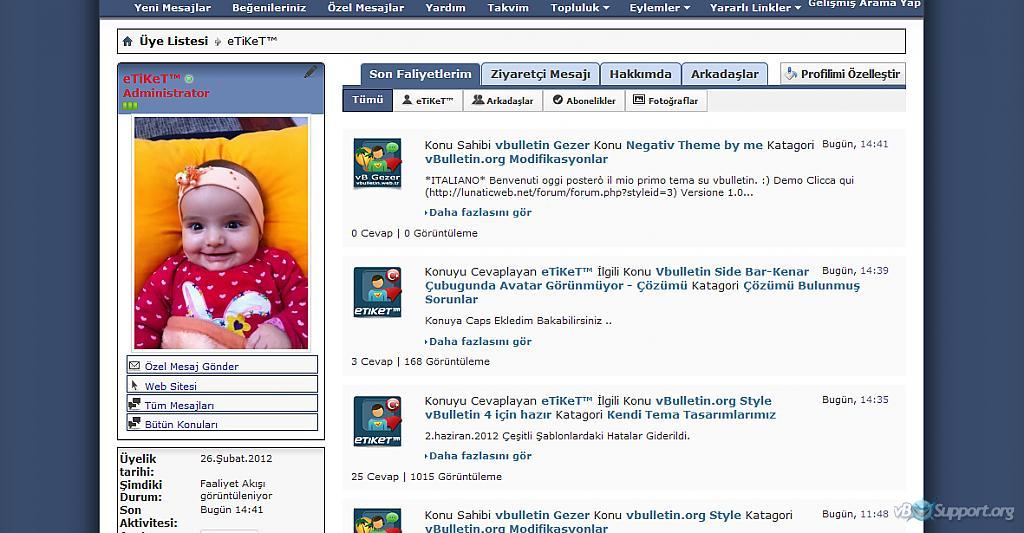
Task: Open first vBulletin.org Modifikasyonlar category link
Action: (x=517, y=159)
